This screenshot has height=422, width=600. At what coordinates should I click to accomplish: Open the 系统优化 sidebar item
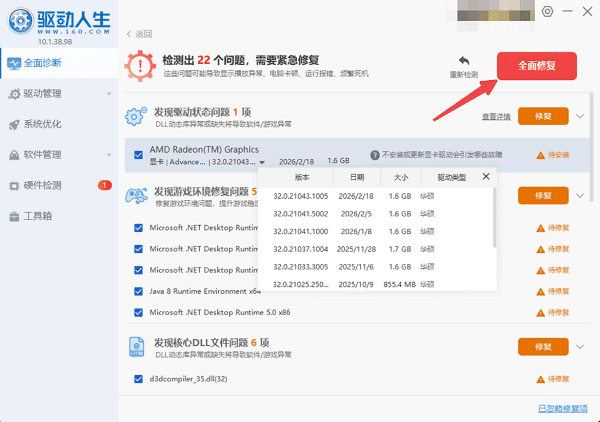click(x=59, y=124)
